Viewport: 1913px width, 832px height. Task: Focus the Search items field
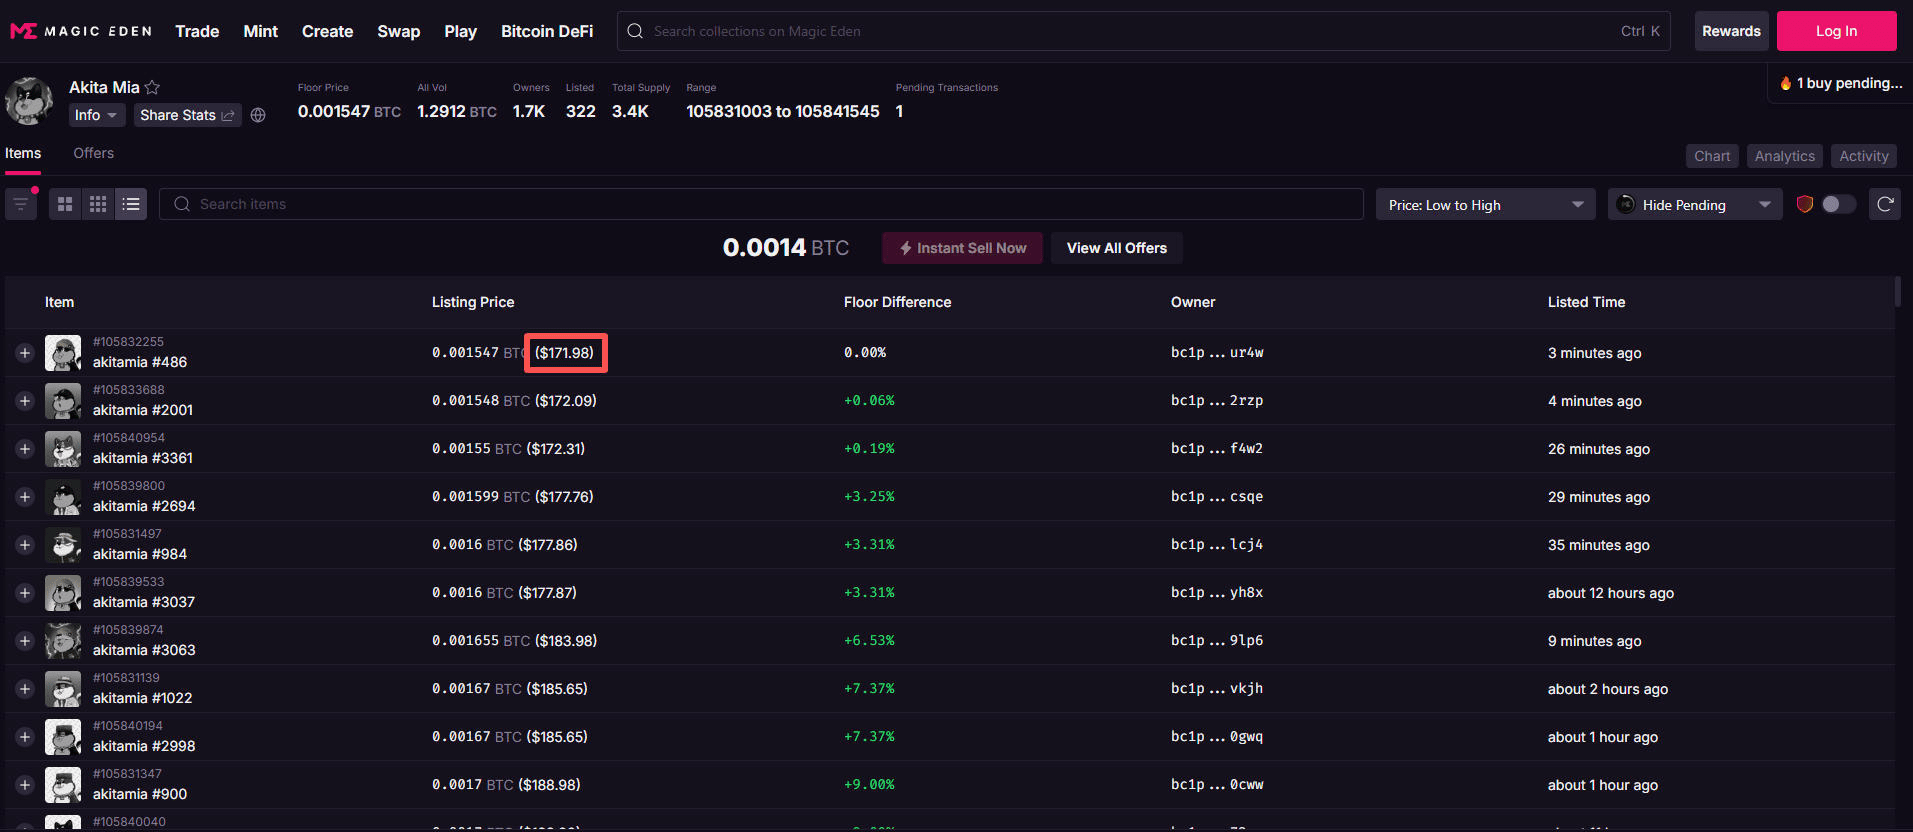pyautogui.click(x=760, y=204)
